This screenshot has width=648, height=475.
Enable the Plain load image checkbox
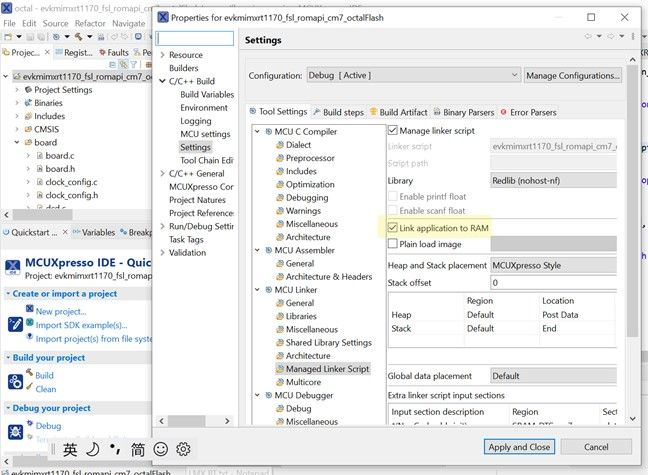[393, 244]
